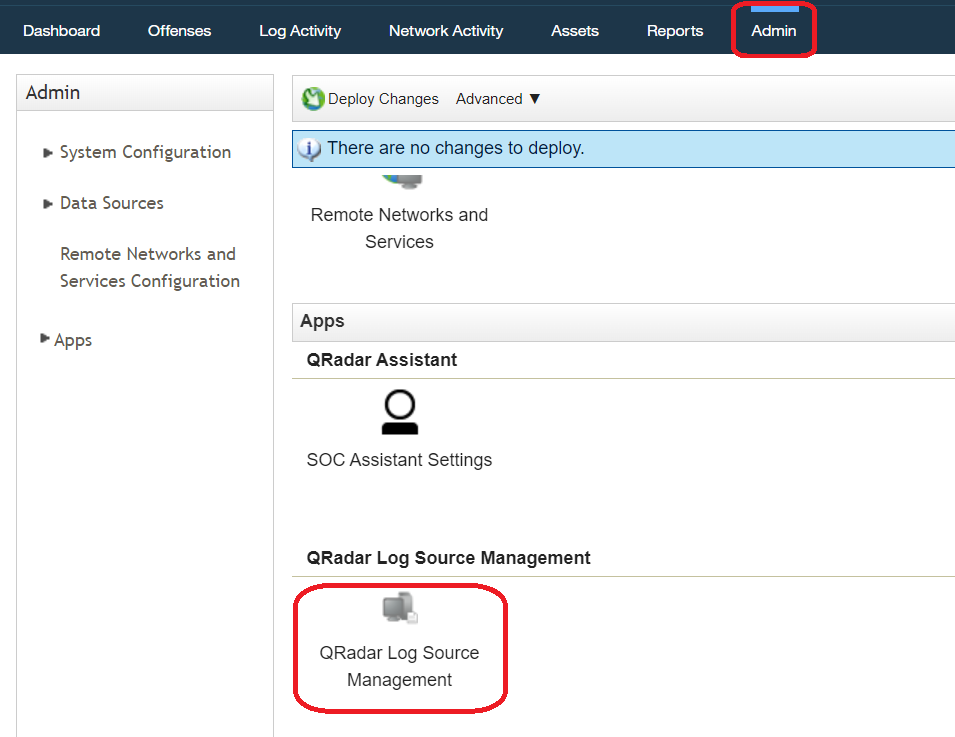Open the Log Activity tab

click(x=300, y=31)
